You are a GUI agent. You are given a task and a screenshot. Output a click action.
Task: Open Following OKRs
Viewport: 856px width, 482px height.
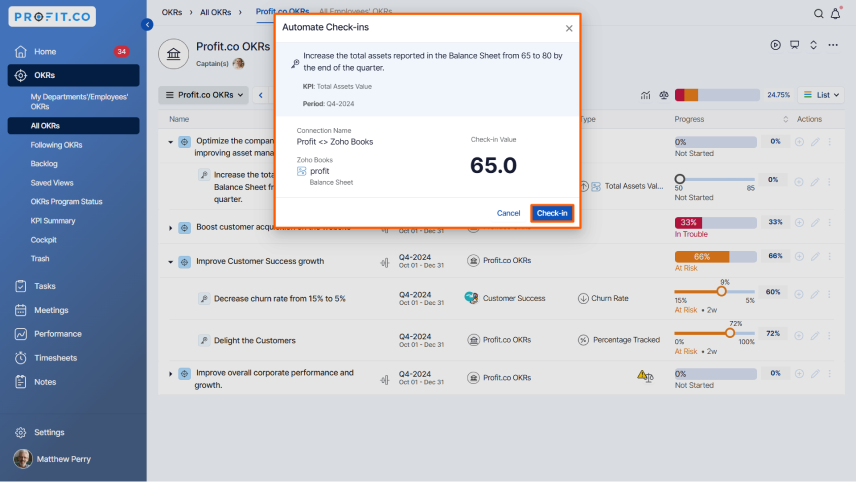coord(56,145)
